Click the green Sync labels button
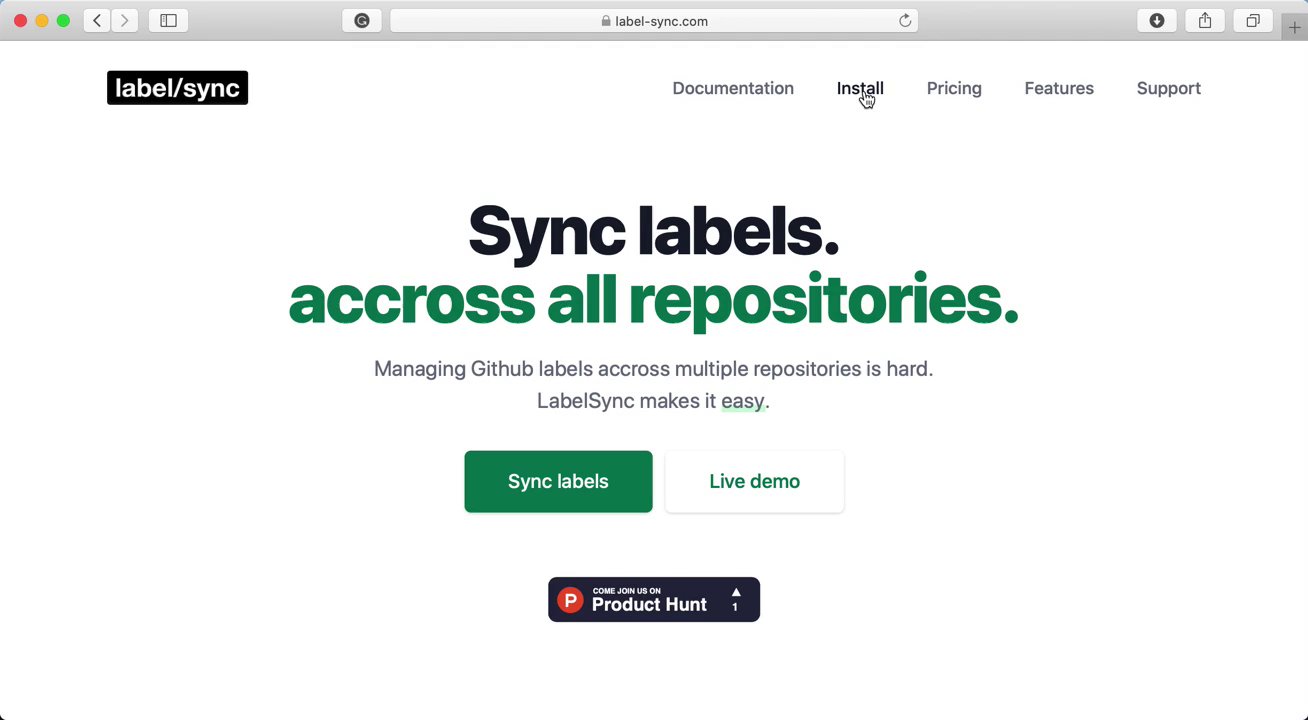The width and height of the screenshot is (1308, 720). pos(558,481)
